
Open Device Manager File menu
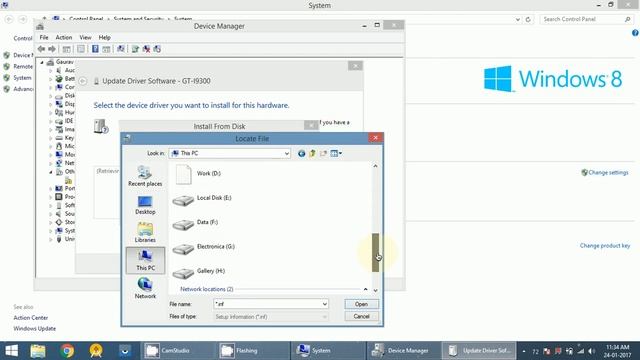tap(44, 38)
